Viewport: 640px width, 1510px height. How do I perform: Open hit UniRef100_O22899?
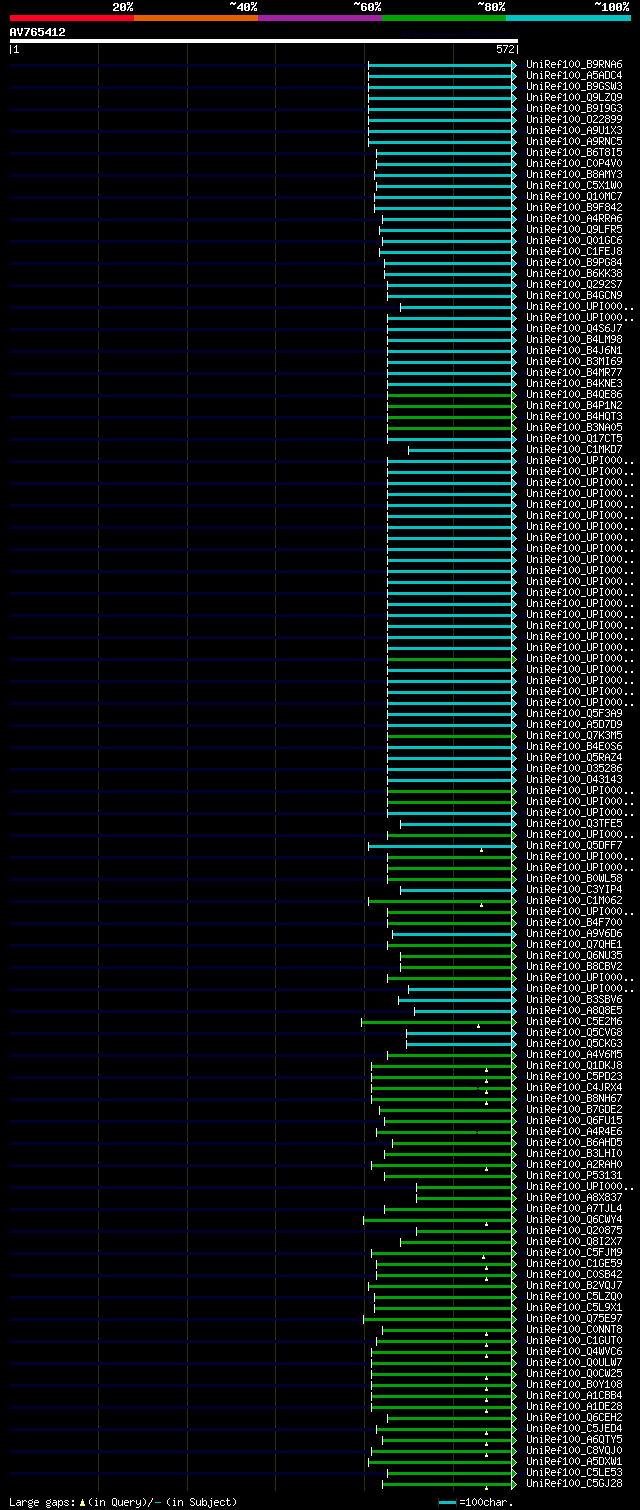coord(574,120)
